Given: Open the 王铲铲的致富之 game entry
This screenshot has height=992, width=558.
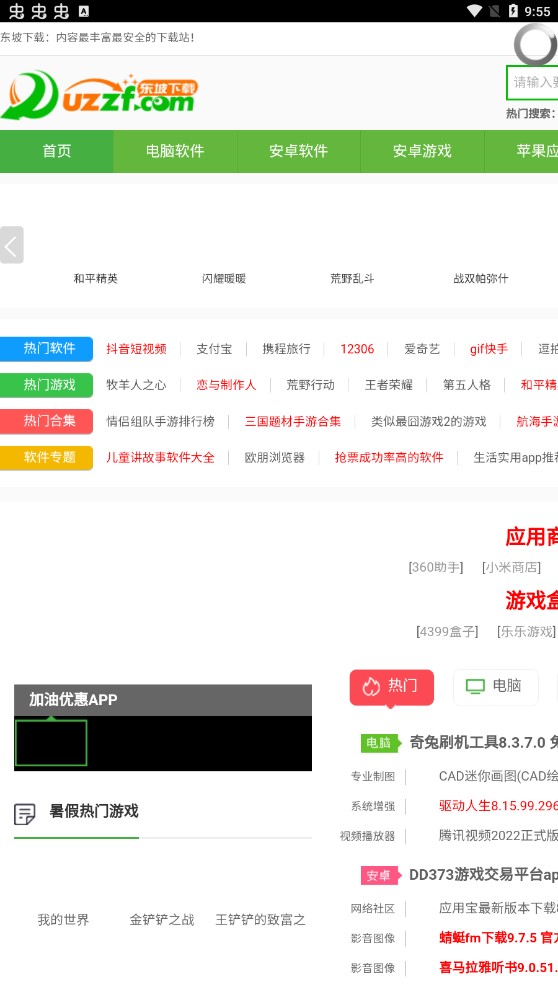Looking at the screenshot, I should (261, 920).
